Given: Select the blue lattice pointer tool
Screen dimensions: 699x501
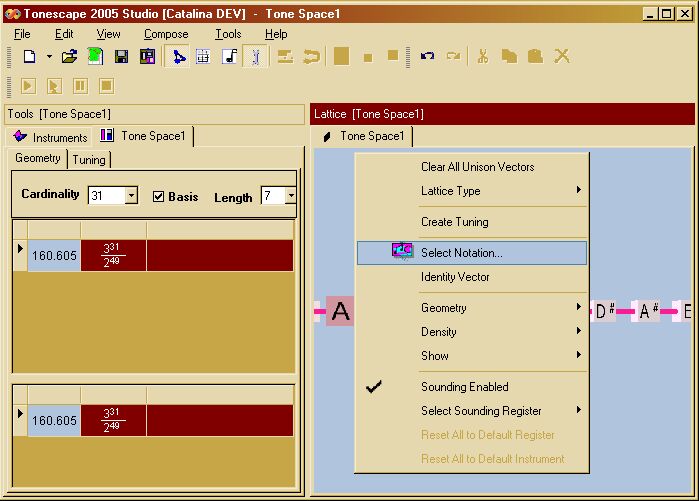Looking at the screenshot, I should (x=178, y=57).
